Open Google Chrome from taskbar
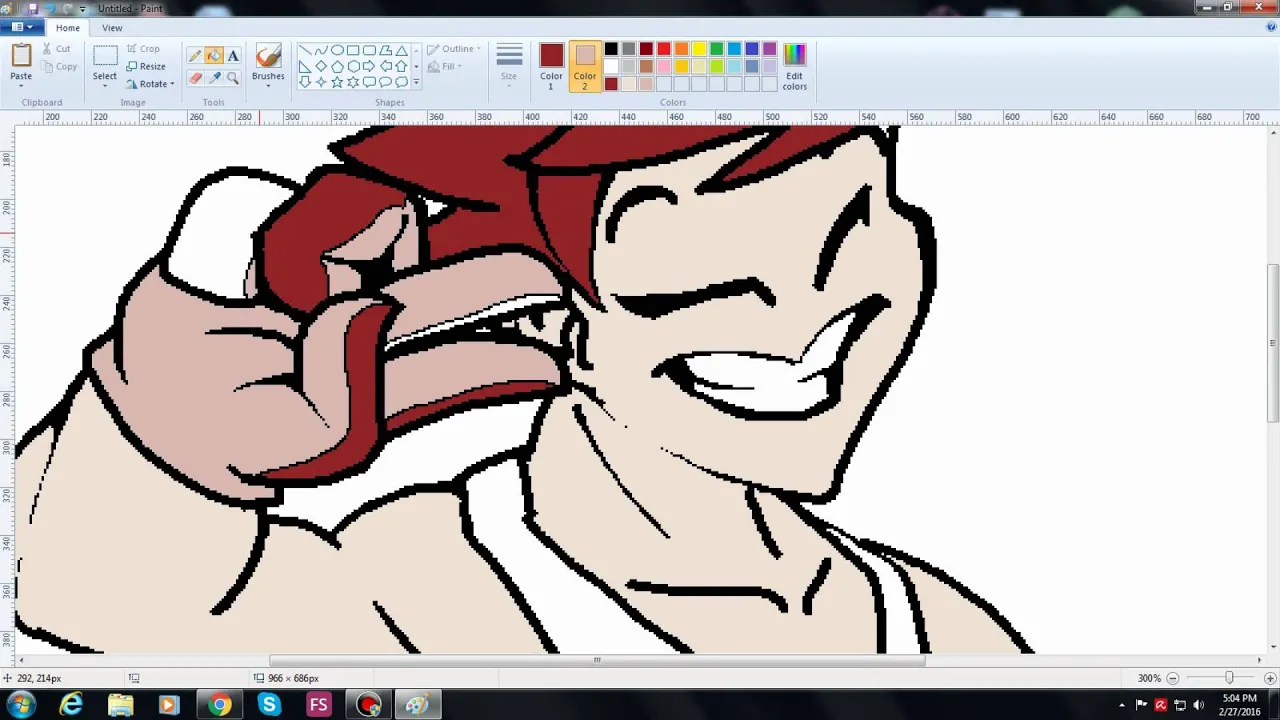The width and height of the screenshot is (1280, 720). click(219, 705)
